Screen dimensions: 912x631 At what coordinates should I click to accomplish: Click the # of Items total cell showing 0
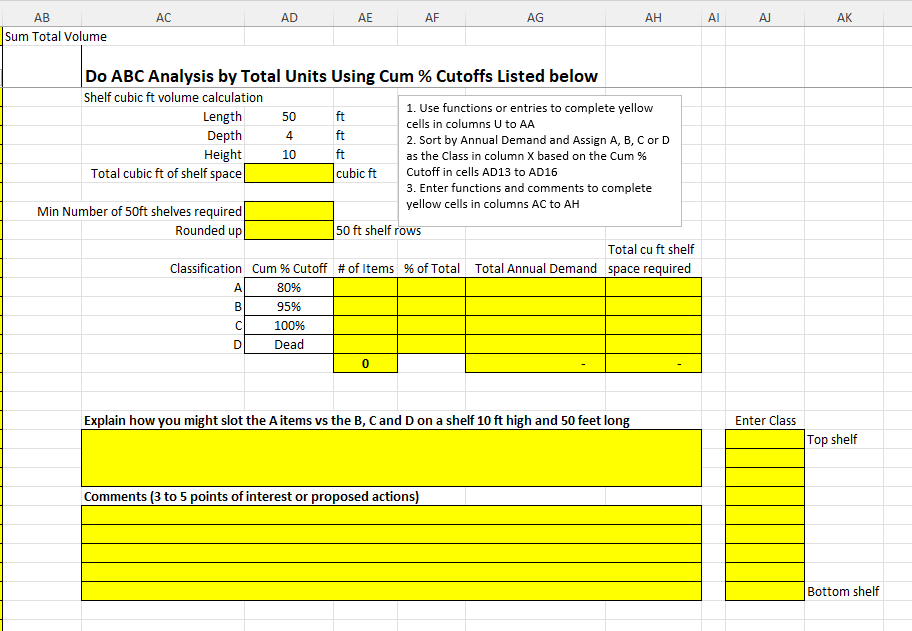pos(365,362)
